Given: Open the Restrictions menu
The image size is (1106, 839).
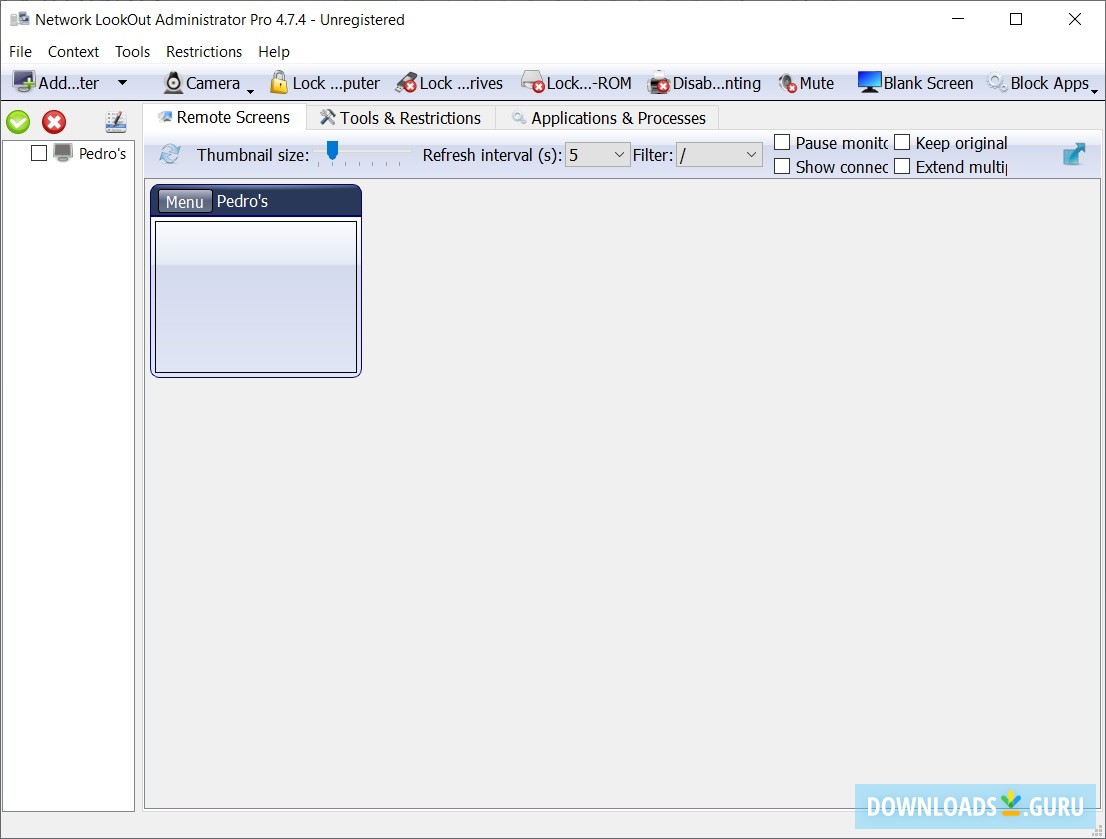Looking at the screenshot, I should point(204,51).
